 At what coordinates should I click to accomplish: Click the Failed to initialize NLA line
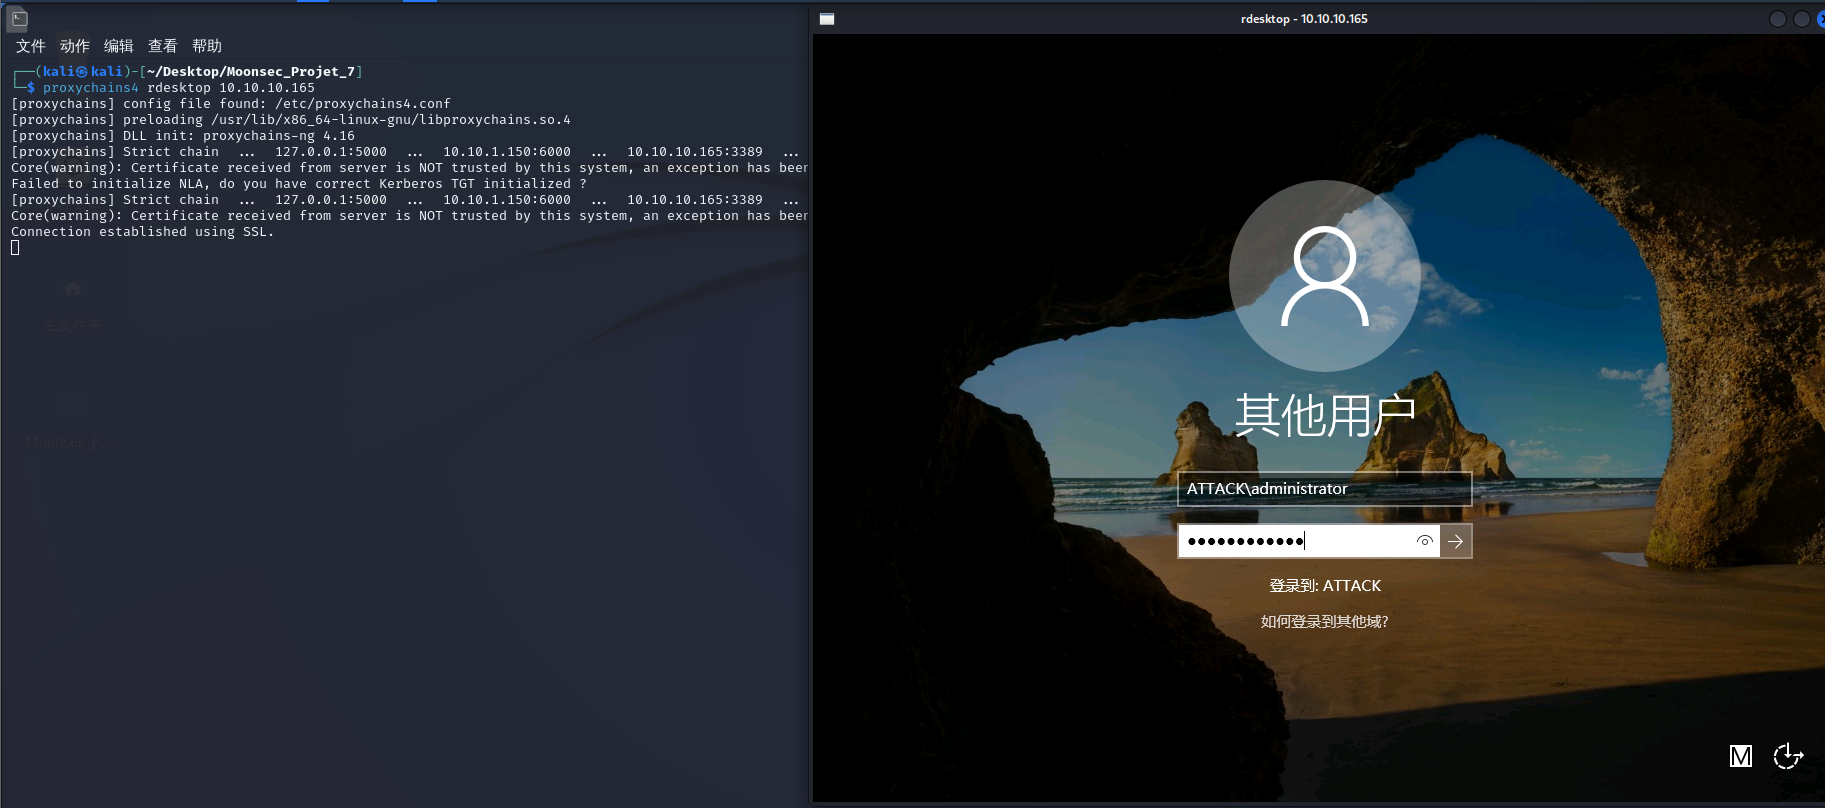(x=299, y=184)
